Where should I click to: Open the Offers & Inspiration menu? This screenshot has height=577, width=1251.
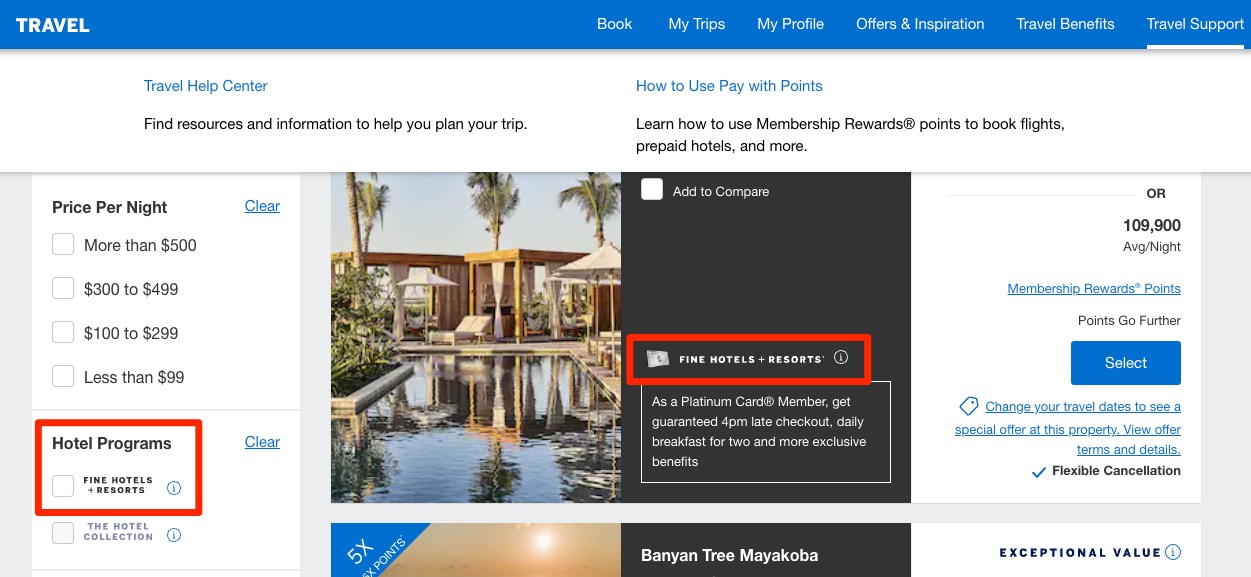[920, 24]
